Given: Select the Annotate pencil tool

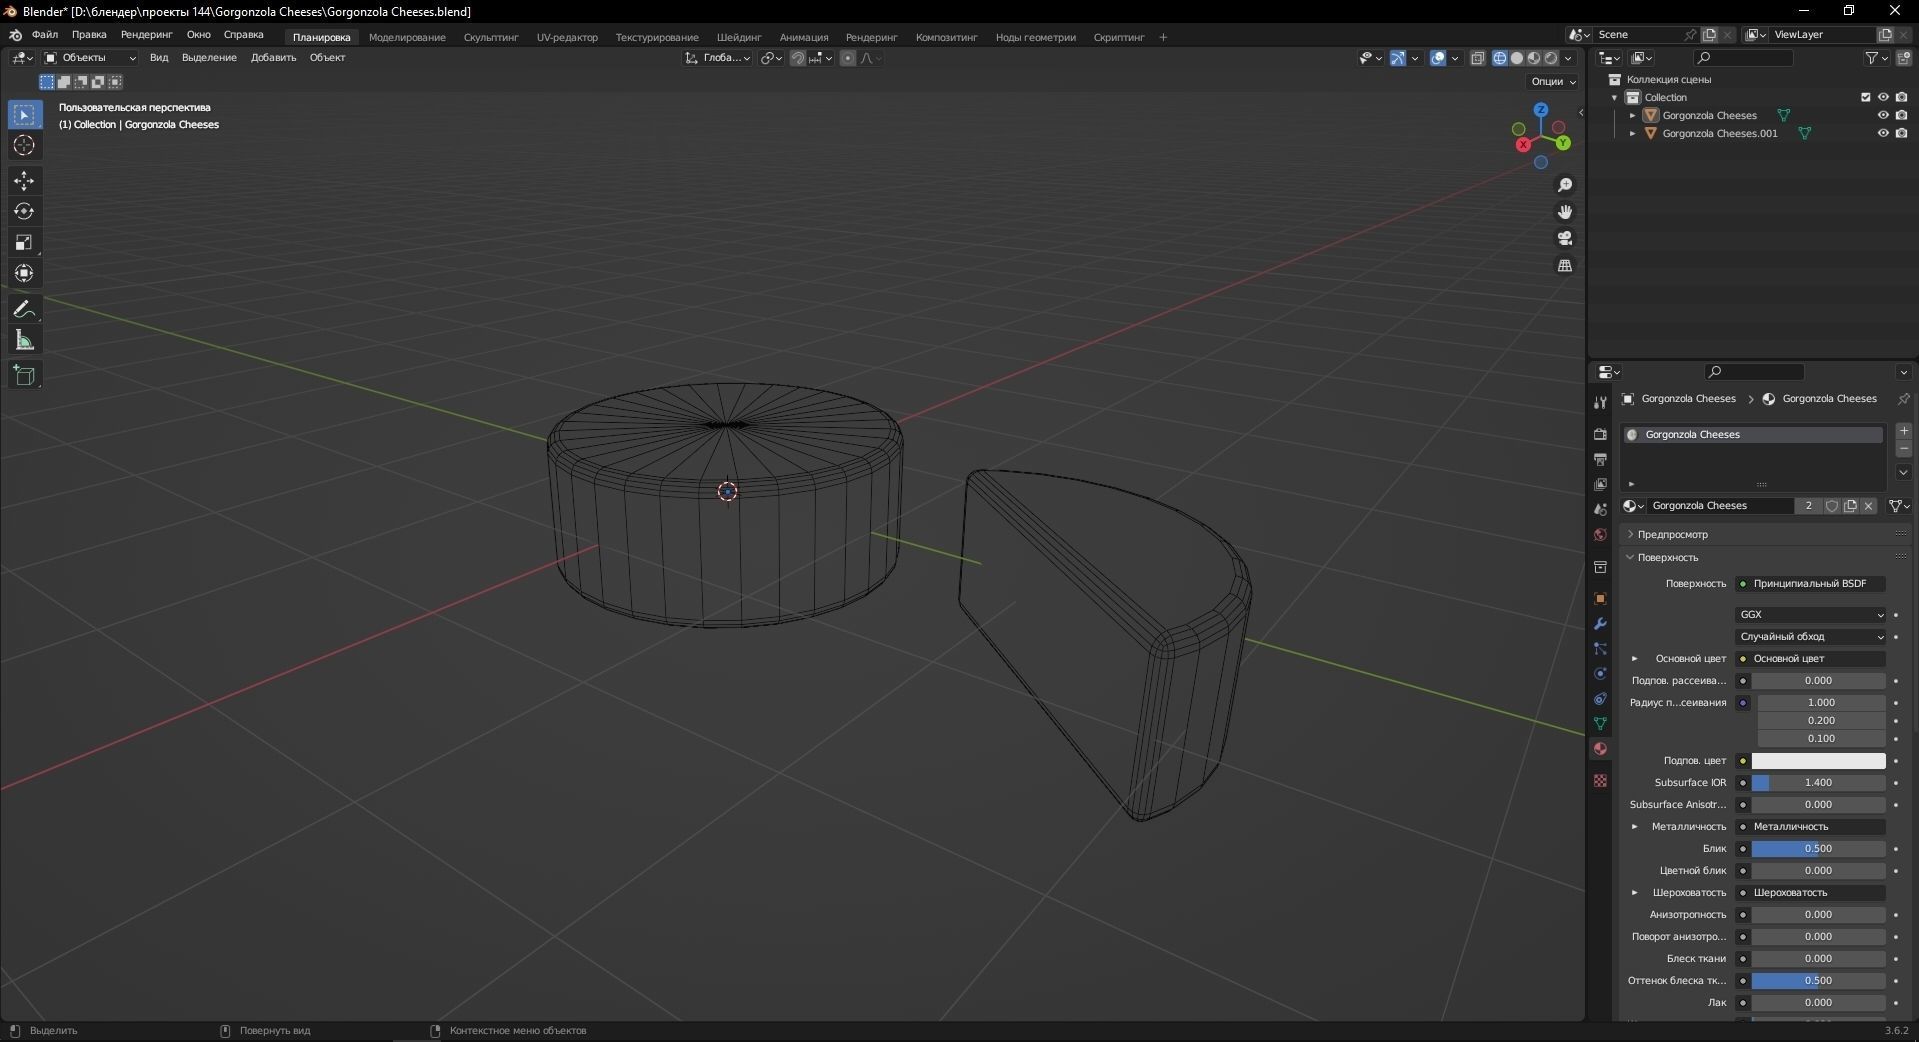Looking at the screenshot, I should pyautogui.click(x=24, y=309).
